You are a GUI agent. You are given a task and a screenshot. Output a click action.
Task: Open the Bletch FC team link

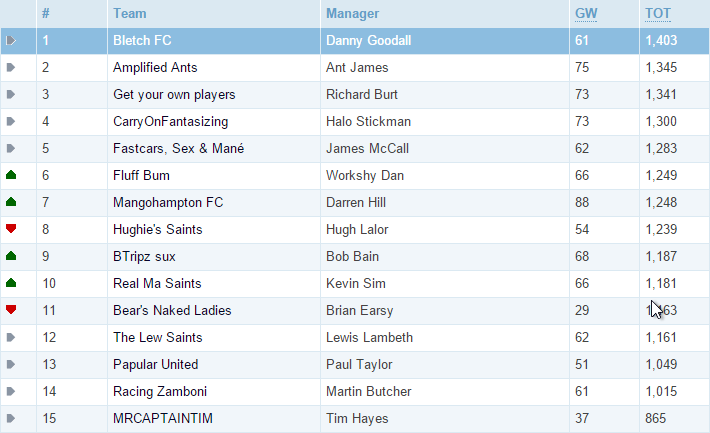pos(142,40)
